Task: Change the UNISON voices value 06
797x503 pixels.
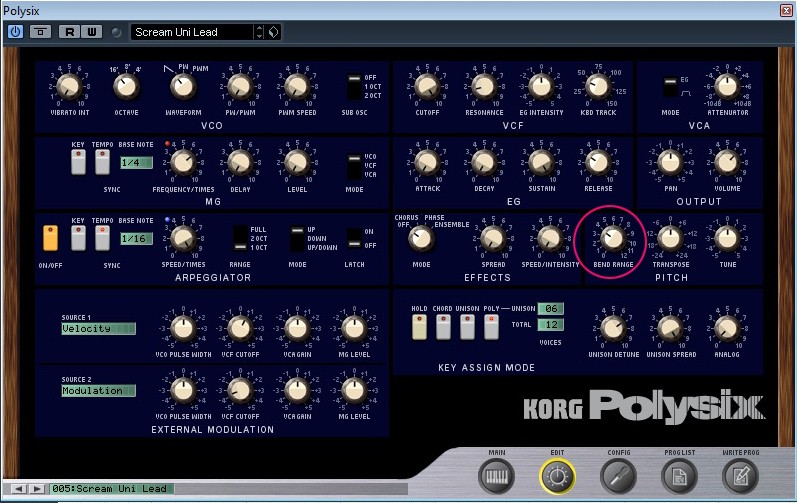Action: tap(550, 308)
